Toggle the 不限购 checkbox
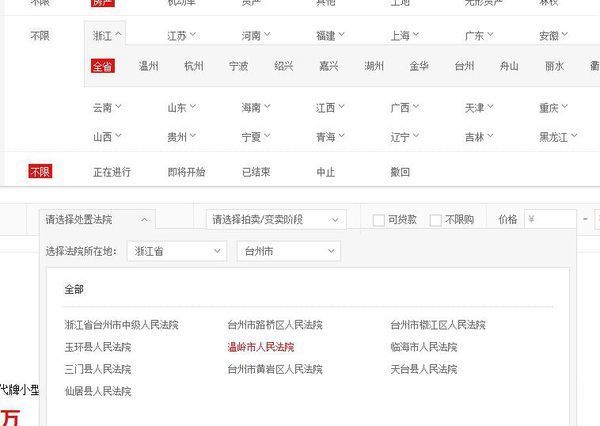 point(436,220)
